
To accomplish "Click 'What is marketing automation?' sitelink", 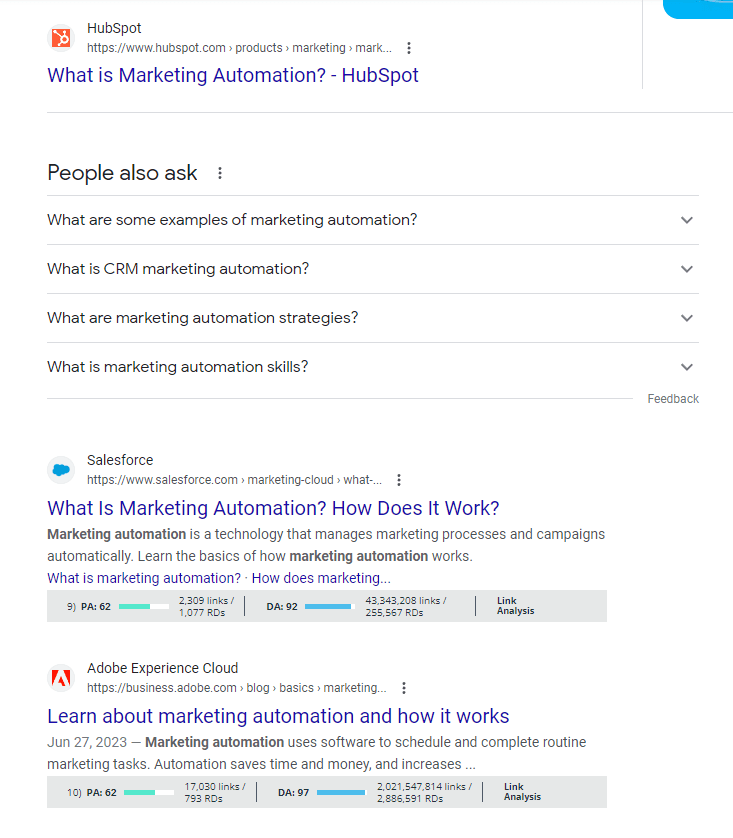I will point(143,578).
